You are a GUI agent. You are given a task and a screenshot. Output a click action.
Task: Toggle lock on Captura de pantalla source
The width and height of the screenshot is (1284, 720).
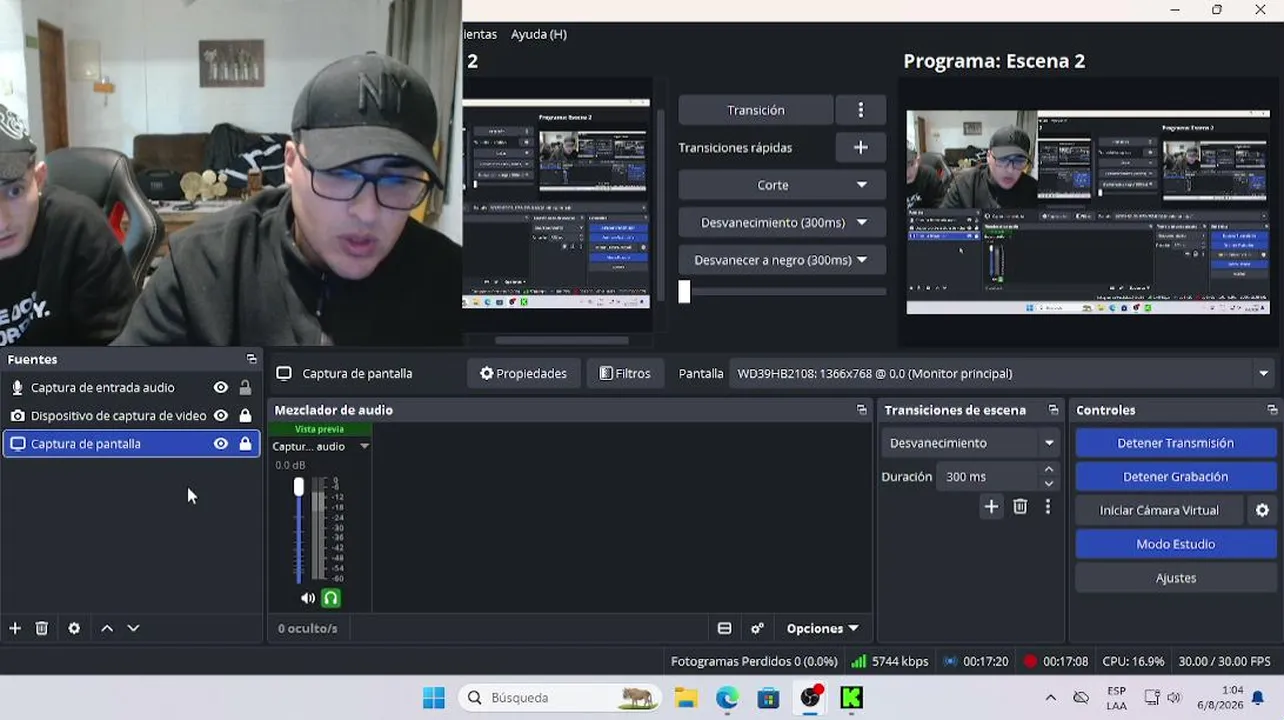(x=245, y=444)
